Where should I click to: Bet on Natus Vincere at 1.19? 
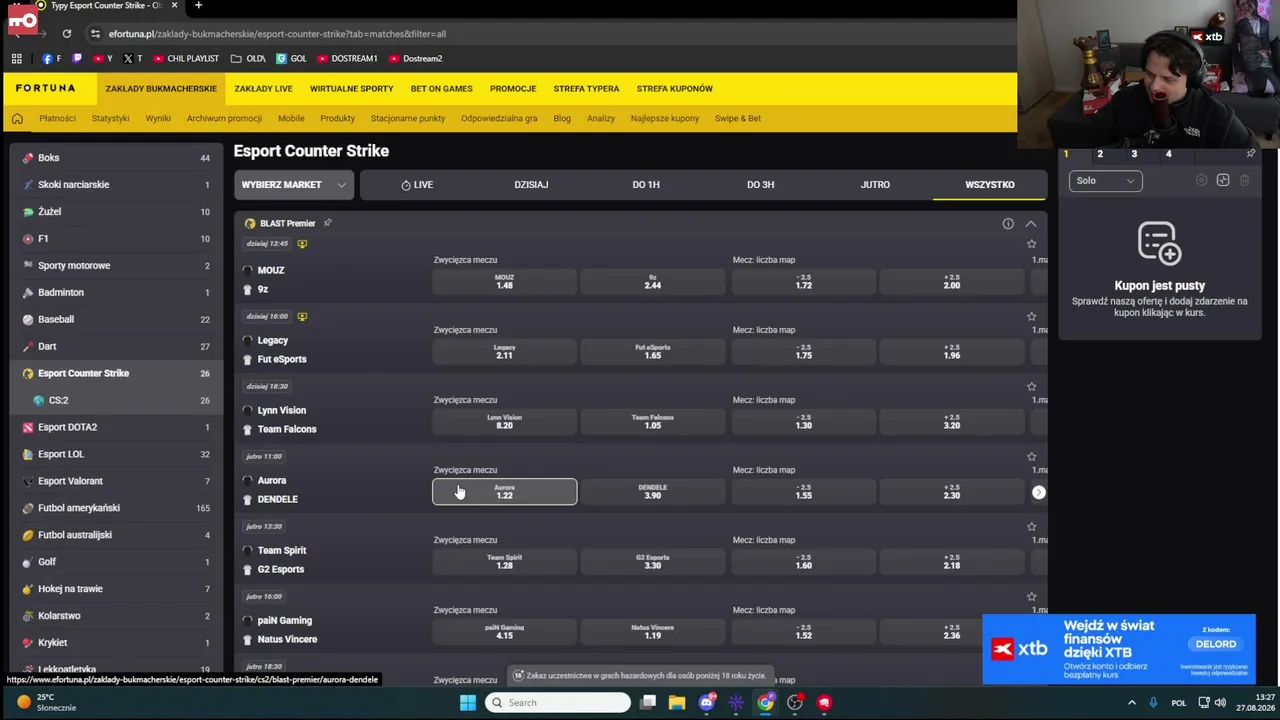652,632
